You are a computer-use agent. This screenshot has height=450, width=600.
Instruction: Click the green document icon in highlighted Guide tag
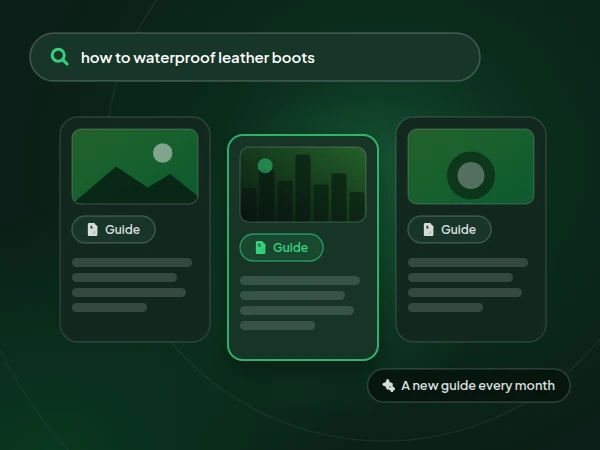tap(261, 248)
